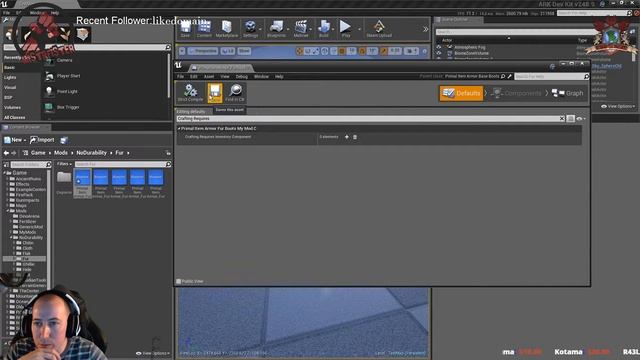Screen dimensions: 640x360
Task: Click the highlighted Save asset icon
Action: click(x=215, y=93)
